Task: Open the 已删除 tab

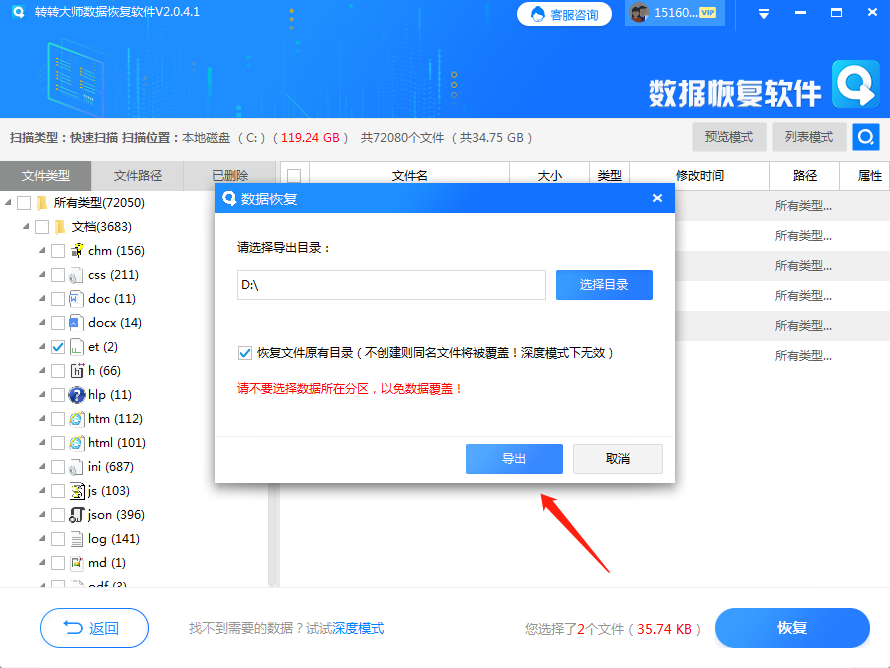Action: (x=230, y=175)
